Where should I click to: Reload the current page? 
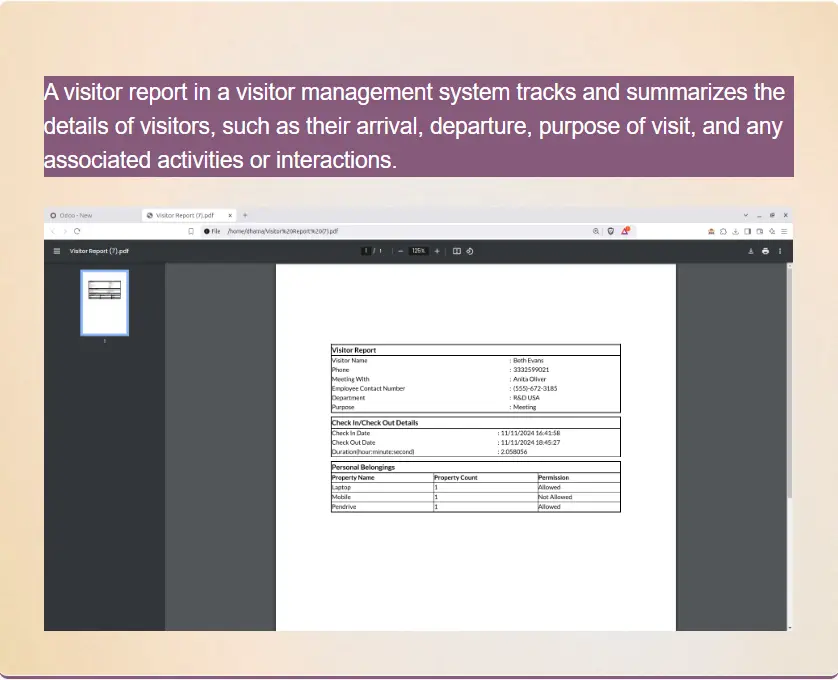pos(77,231)
